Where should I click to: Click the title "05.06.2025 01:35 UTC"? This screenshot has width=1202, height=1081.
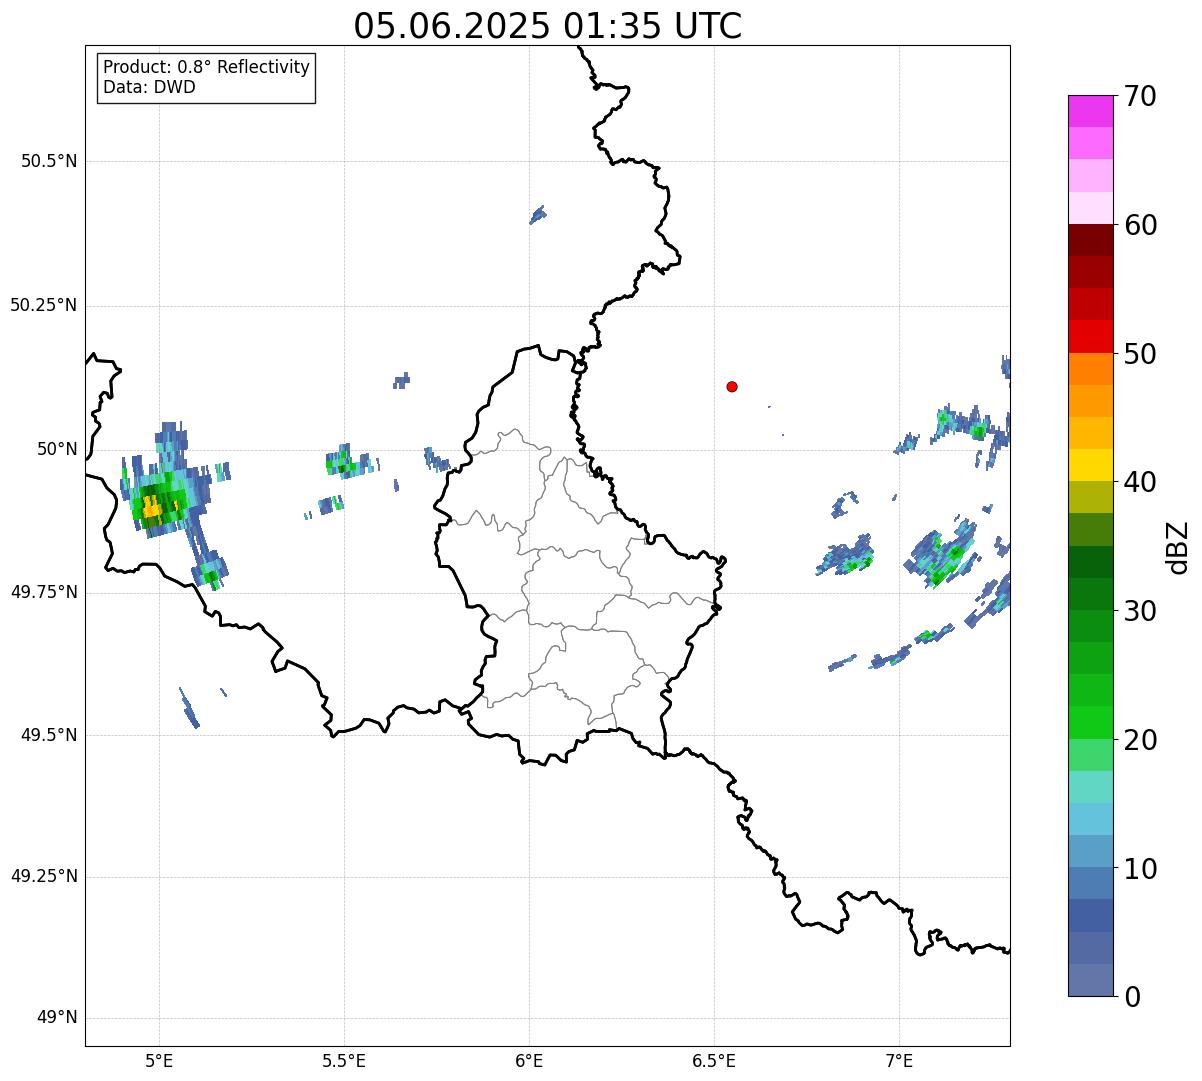pos(548,26)
